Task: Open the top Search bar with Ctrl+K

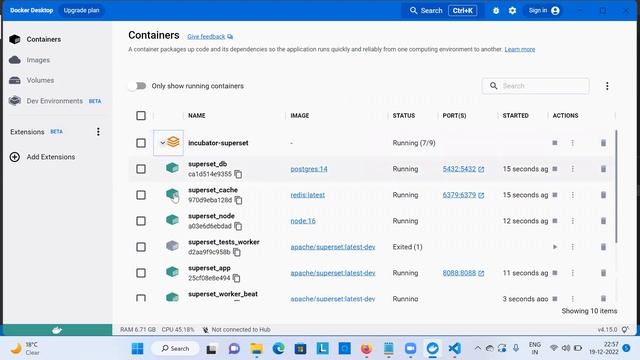Action: click(443, 11)
